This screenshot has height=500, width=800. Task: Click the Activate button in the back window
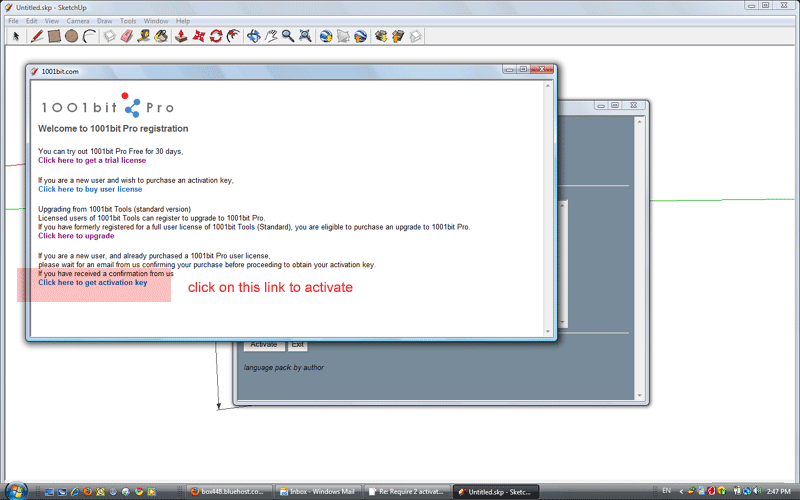tap(264, 345)
